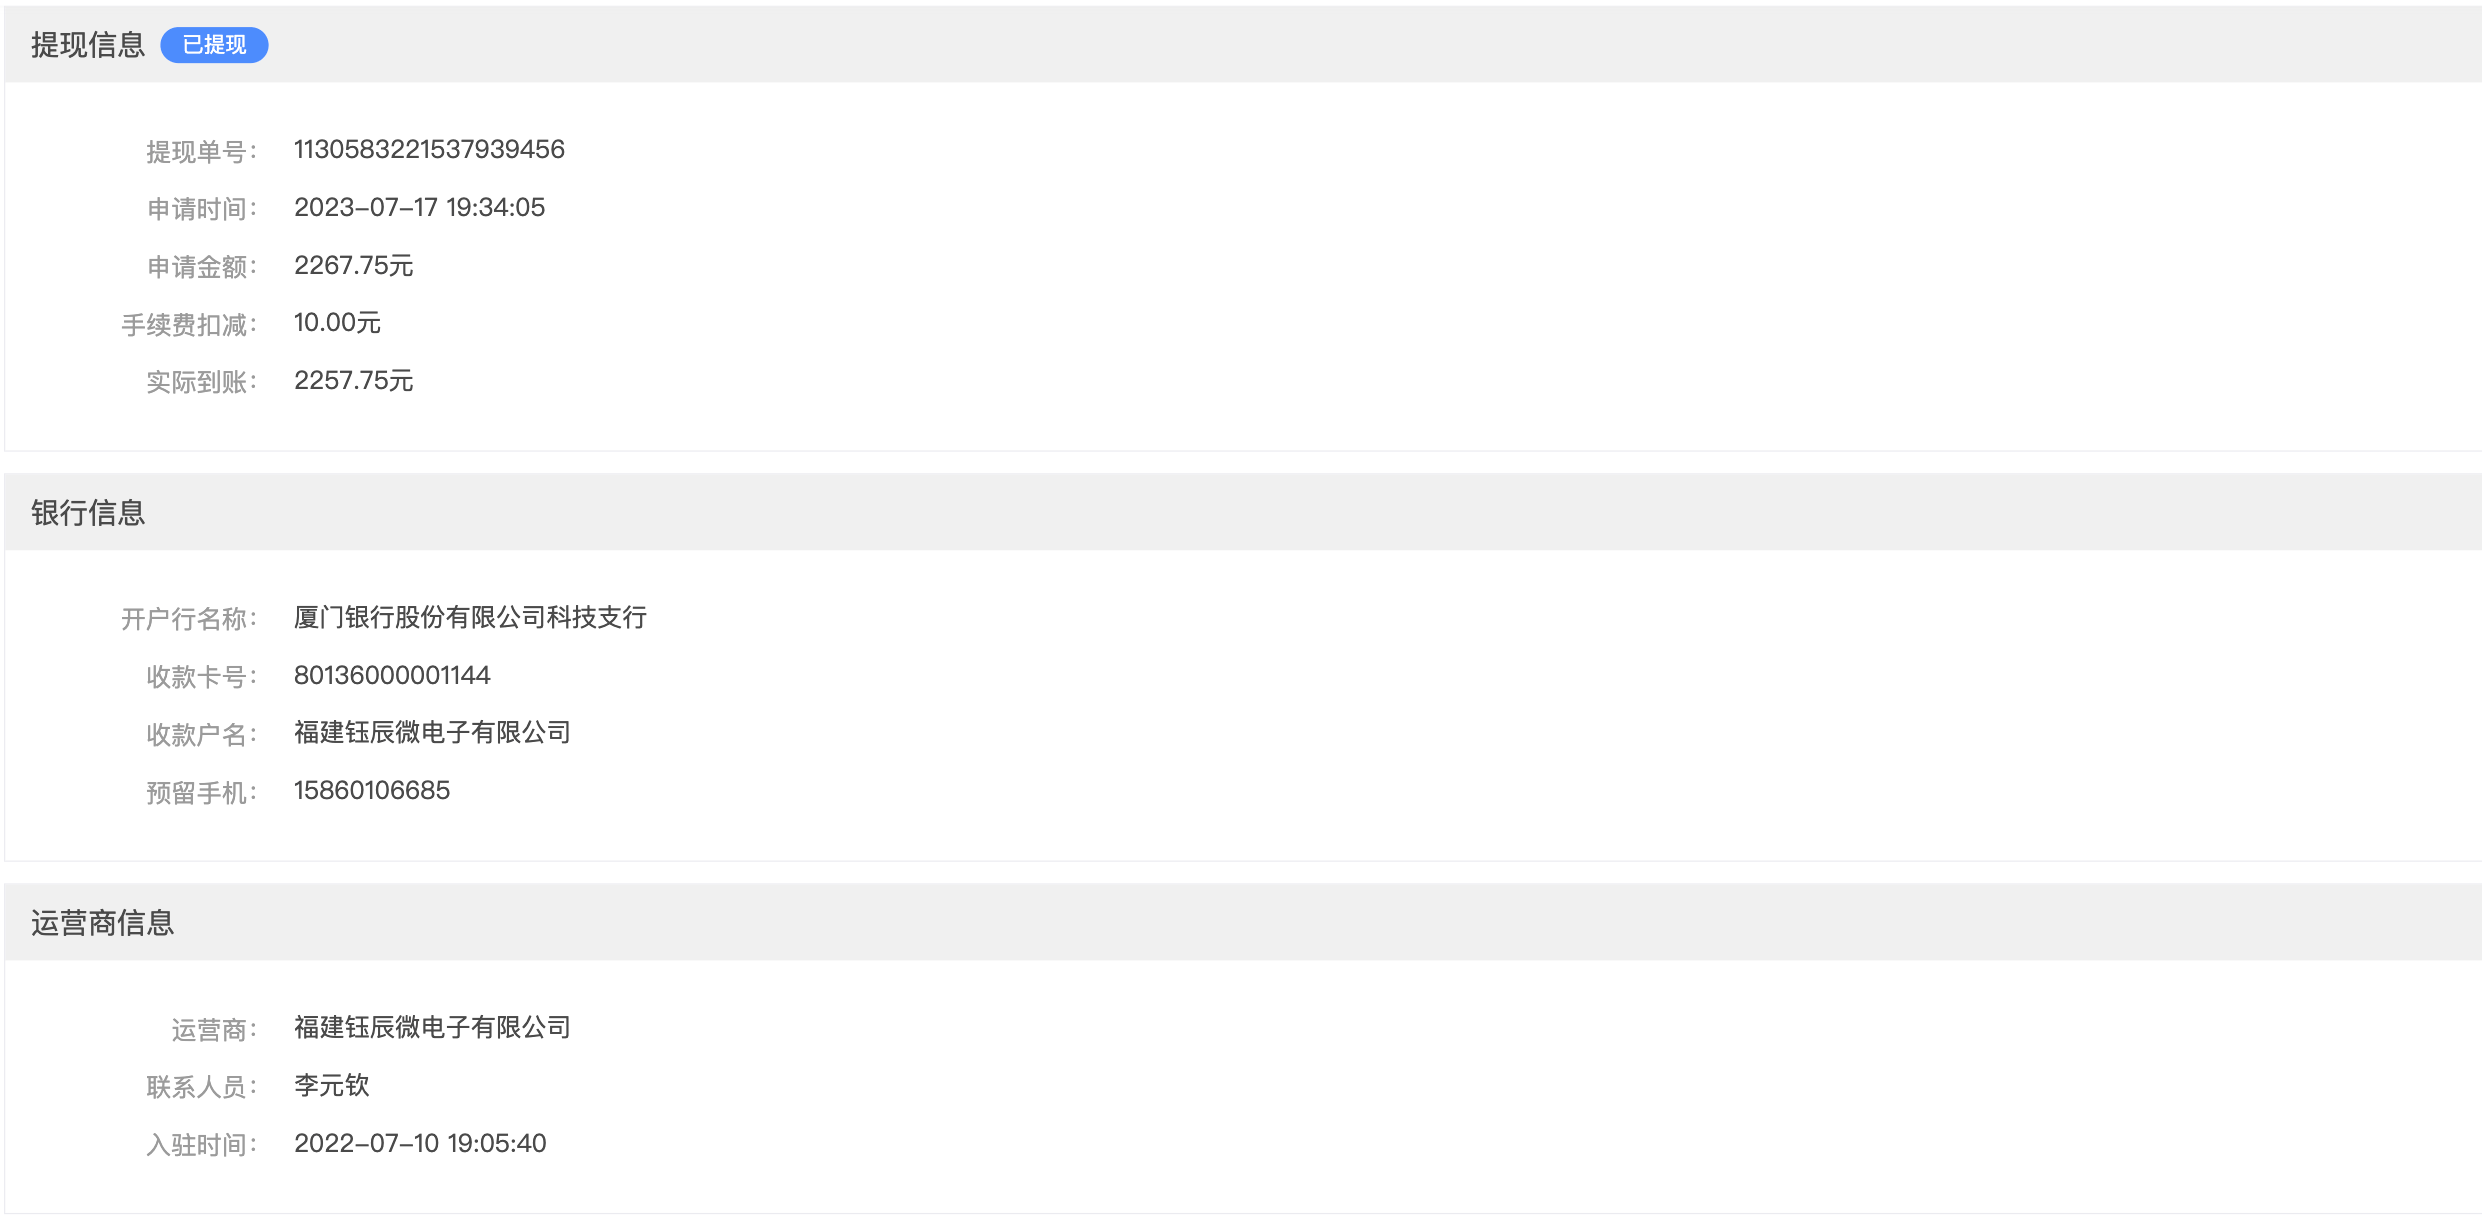Click the 已提现 status badge

214,45
